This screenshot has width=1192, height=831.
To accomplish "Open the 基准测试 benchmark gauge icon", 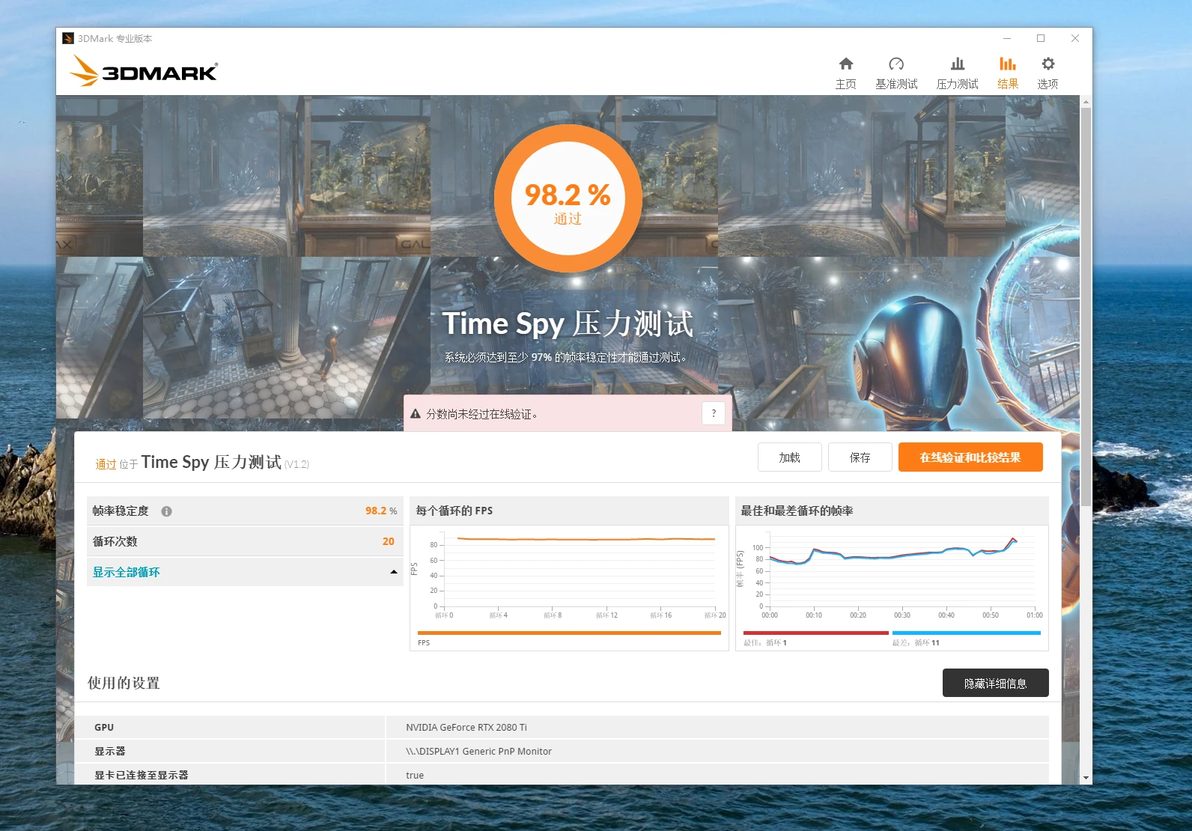I will click(896, 73).
